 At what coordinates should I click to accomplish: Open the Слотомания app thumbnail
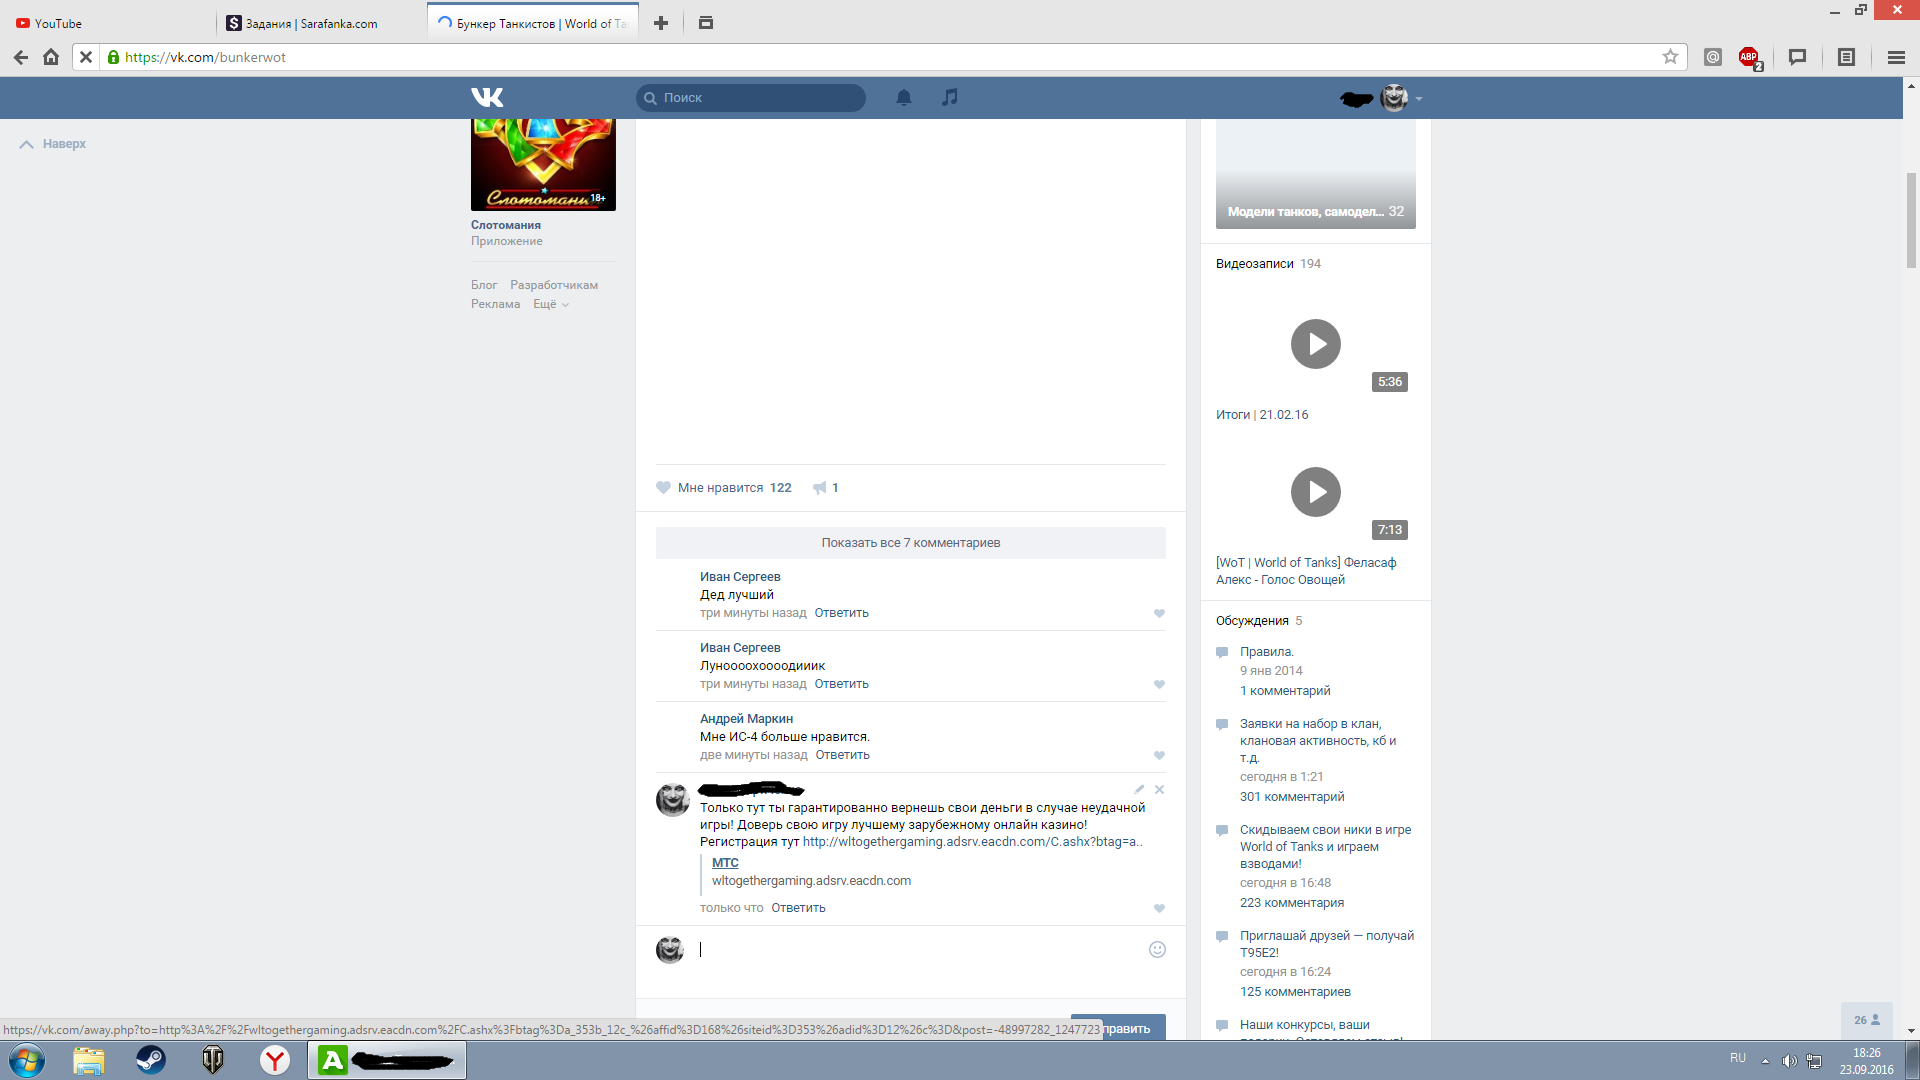point(543,165)
